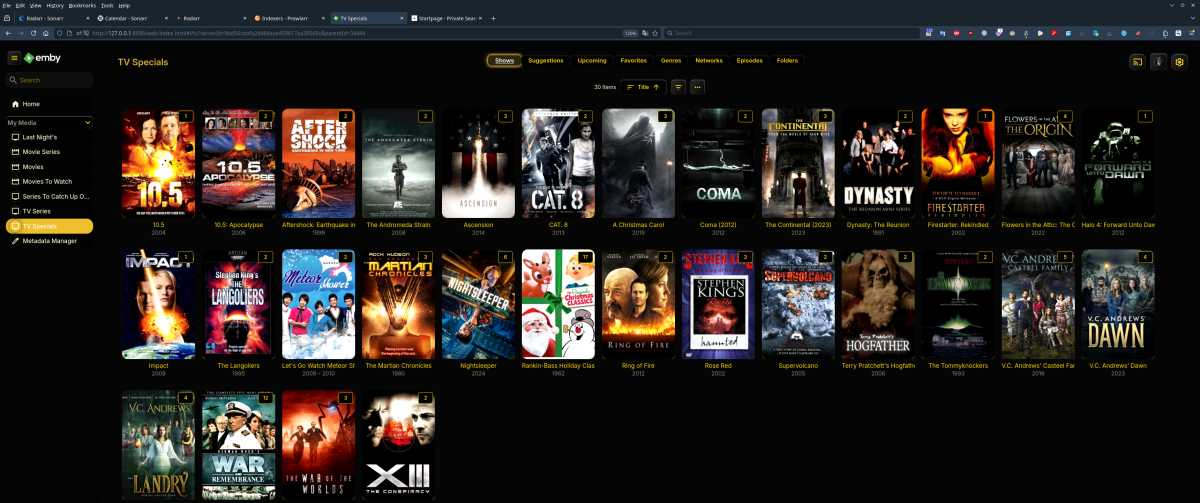
Task: Open the CAT. 8 poster
Action: point(558,163)
